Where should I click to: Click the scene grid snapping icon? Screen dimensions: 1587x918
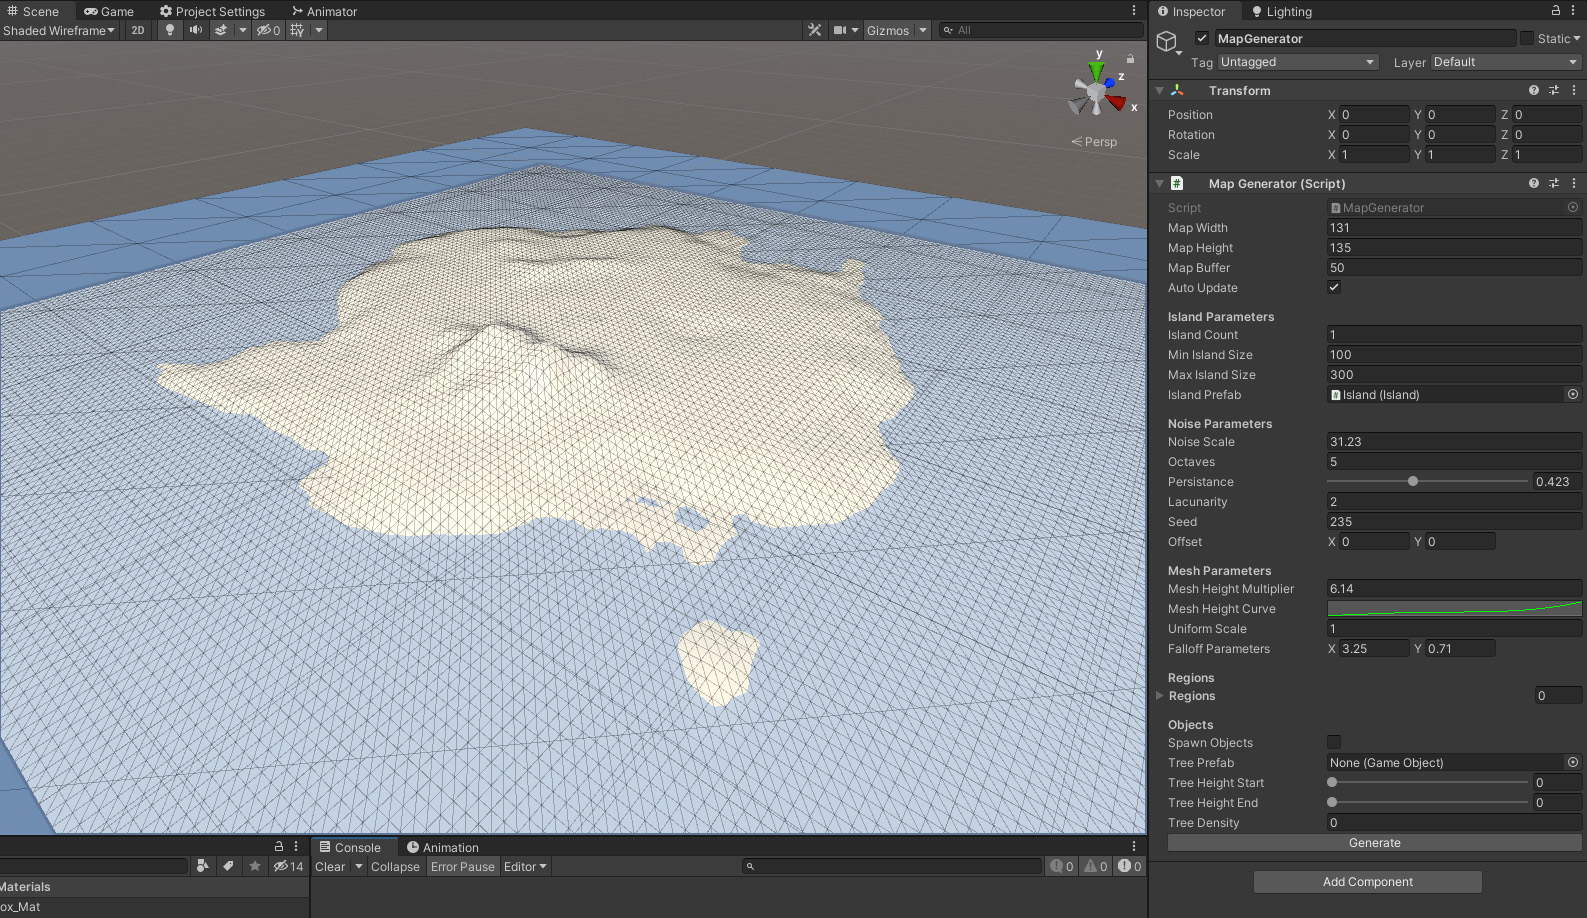pyautogui.click(x=297, y=30)
